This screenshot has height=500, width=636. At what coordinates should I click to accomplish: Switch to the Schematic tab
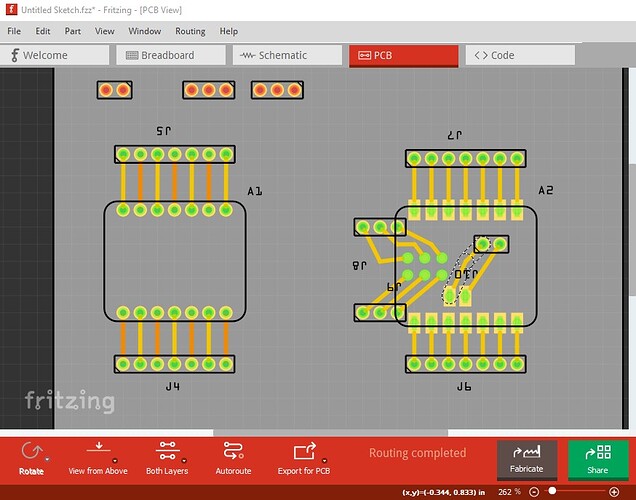[x=287, y=55]
